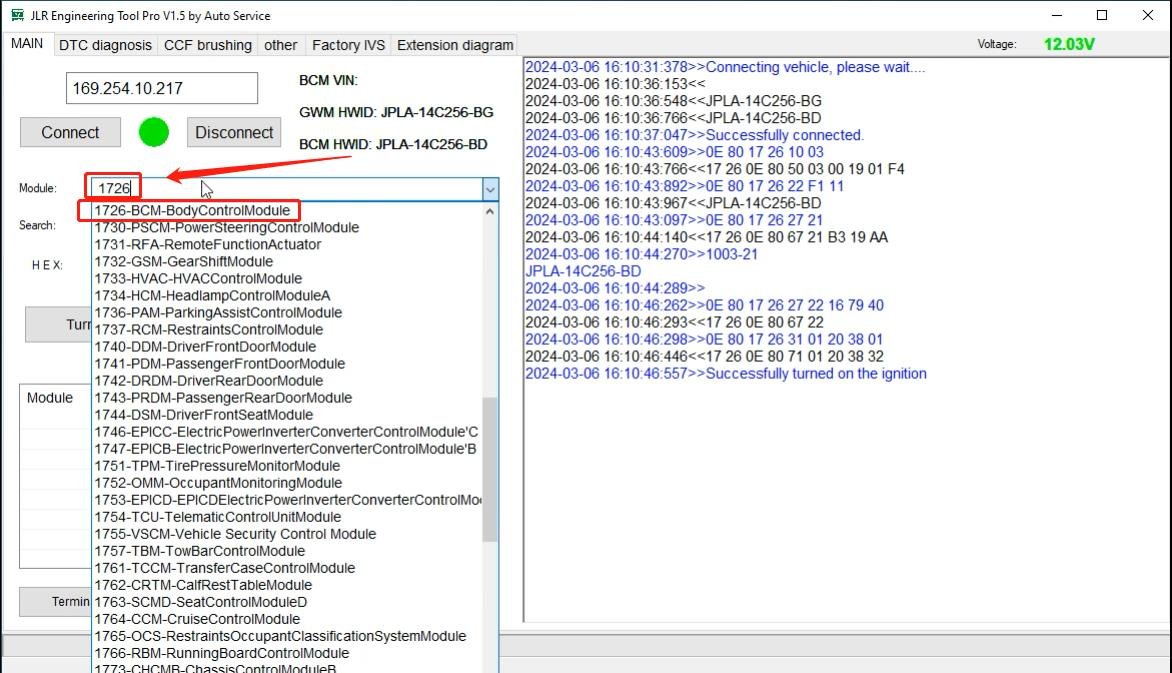Select 1731-RFA-RemoteFunctionActuator
The width and height of the screenshot is (1172, 673).
click(x=287, y=245)
